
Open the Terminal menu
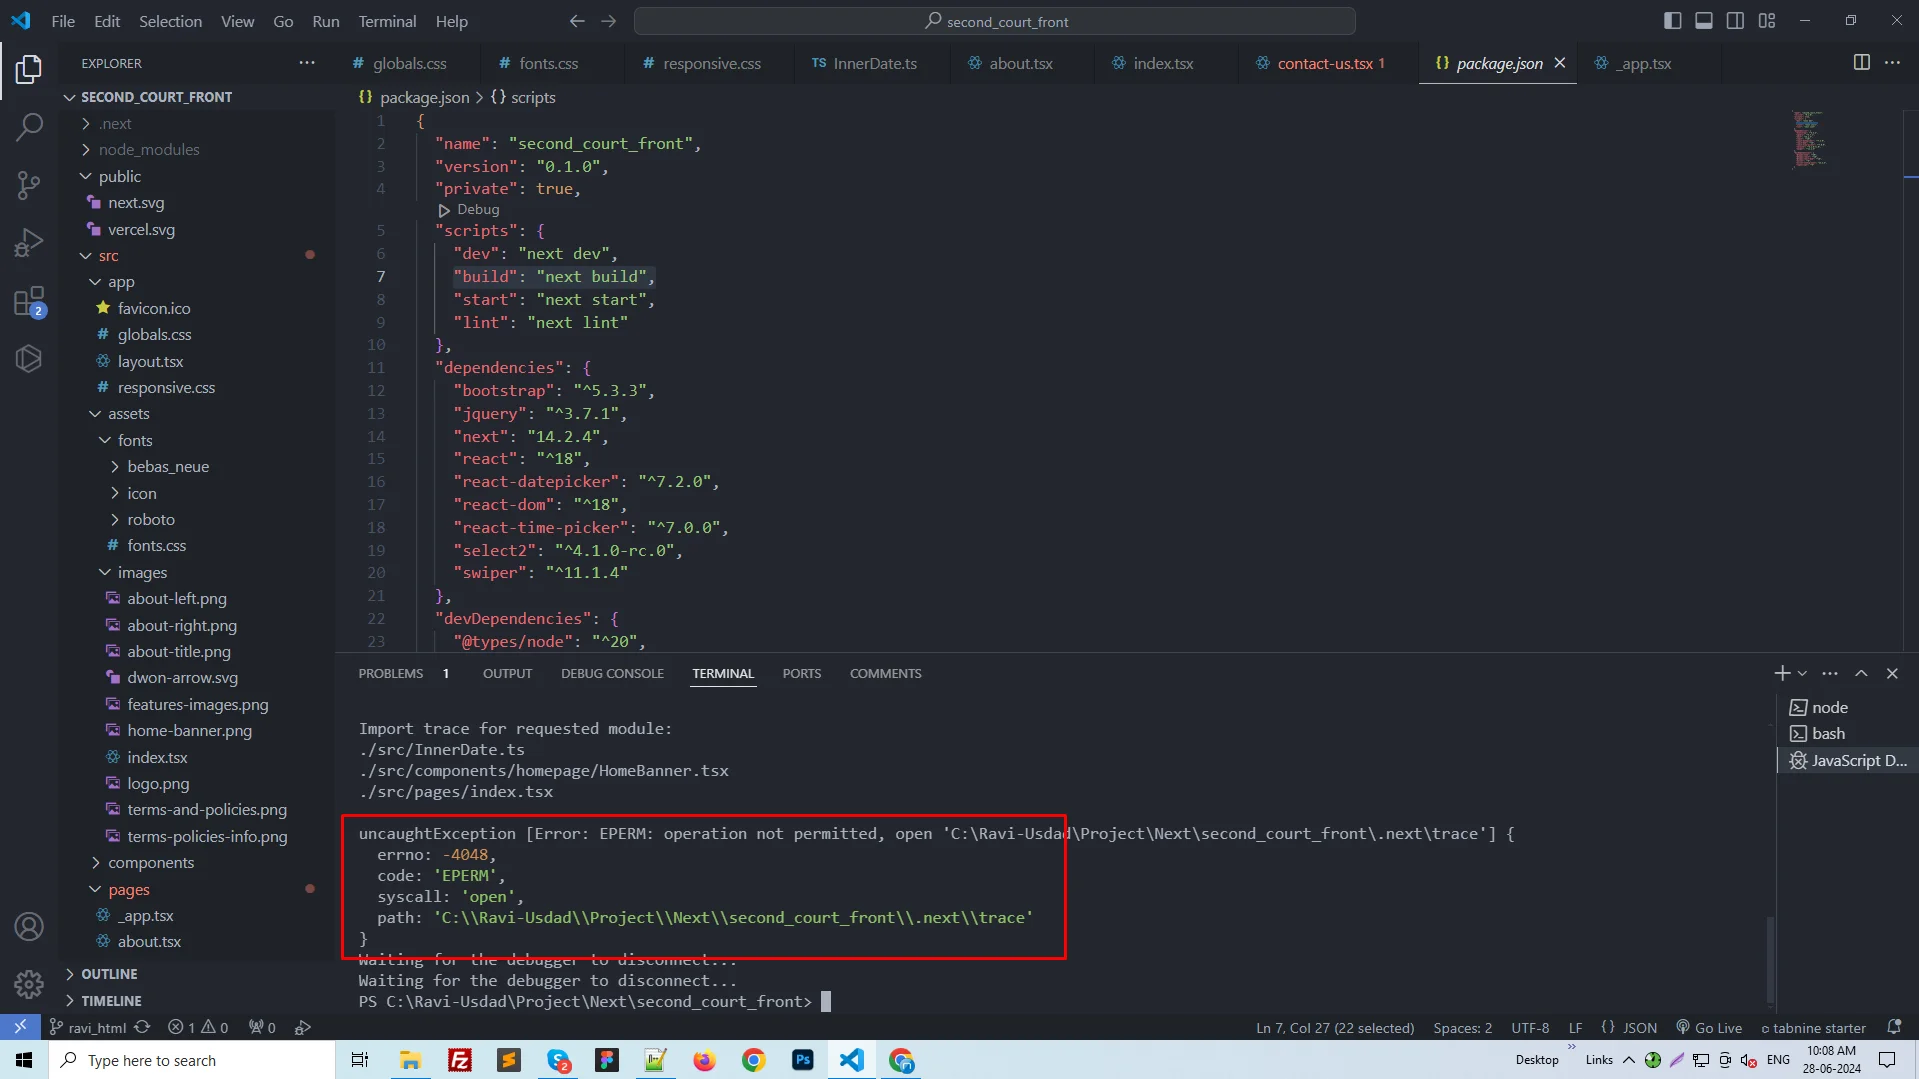(x=387, y=21)
